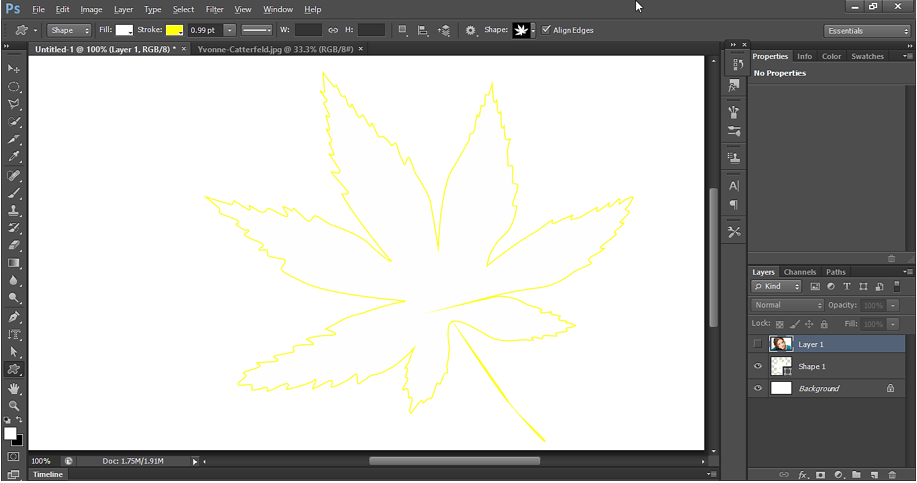Open the Essentials workspace dropdown
This screenshot has height=483, width=917.
coord(867,31)
